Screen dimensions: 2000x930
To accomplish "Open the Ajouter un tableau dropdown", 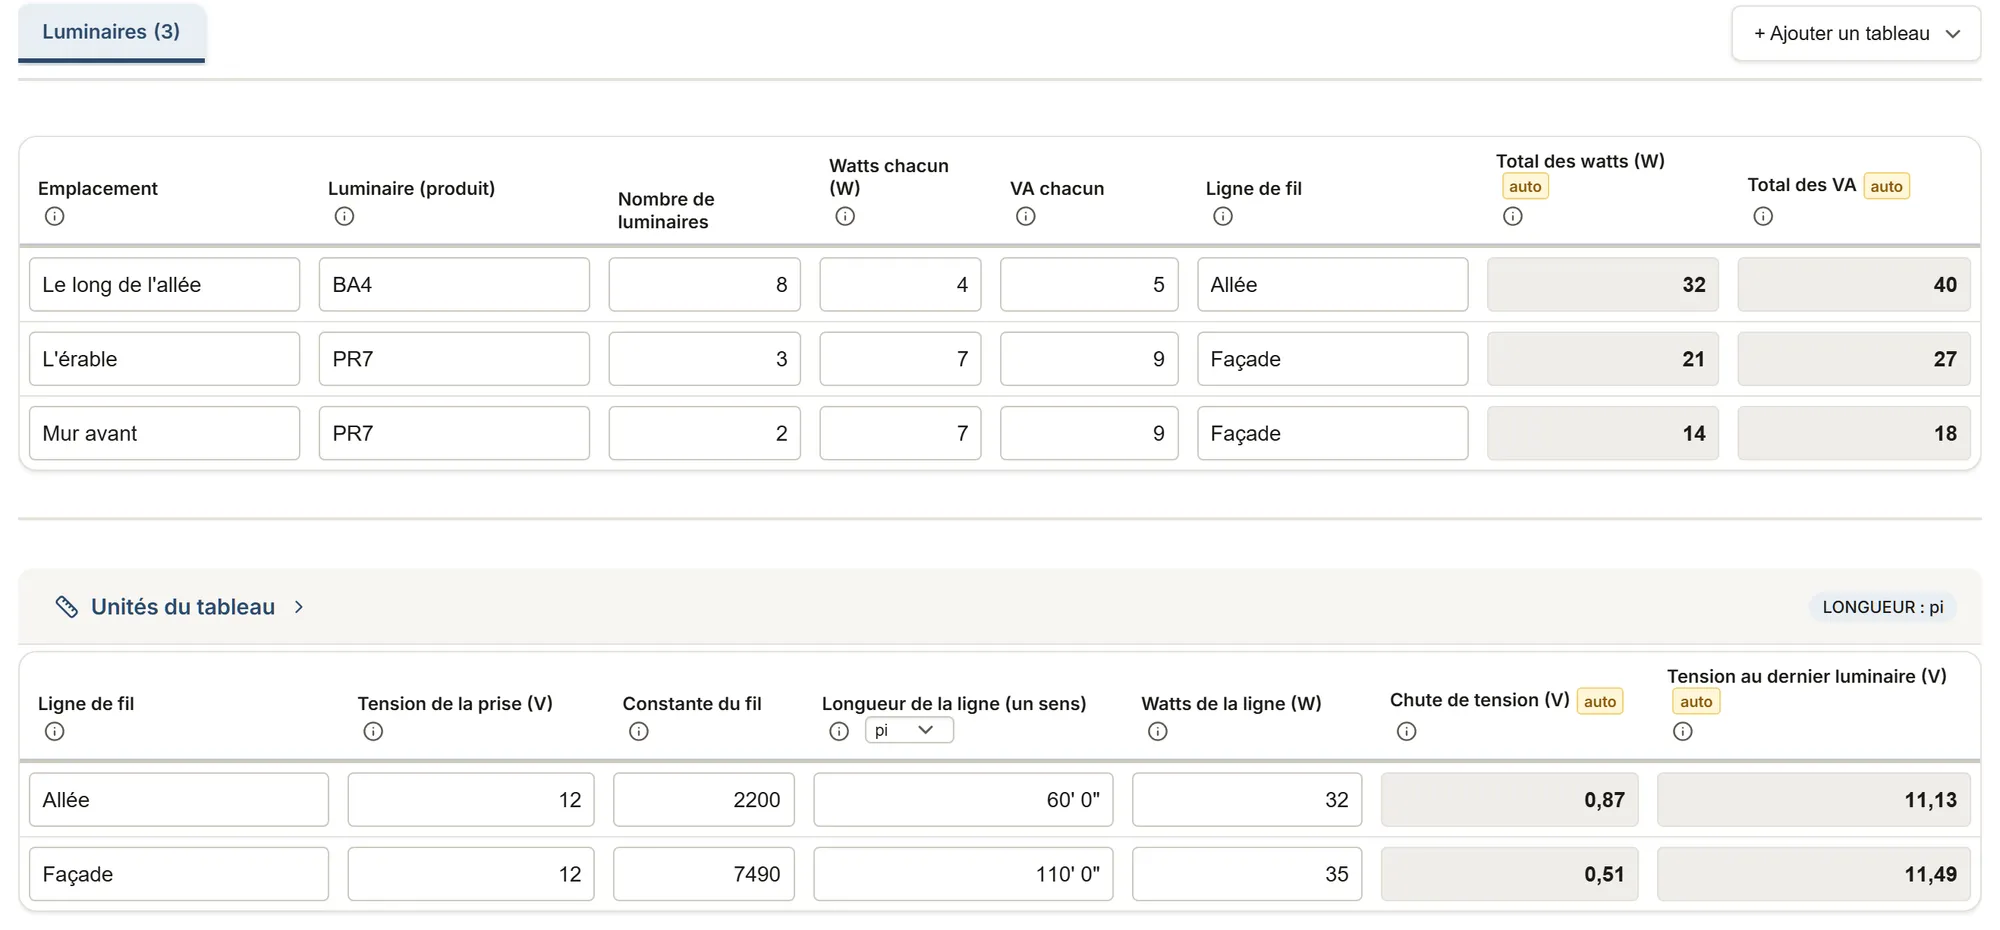I will (x=1856, y=33).
